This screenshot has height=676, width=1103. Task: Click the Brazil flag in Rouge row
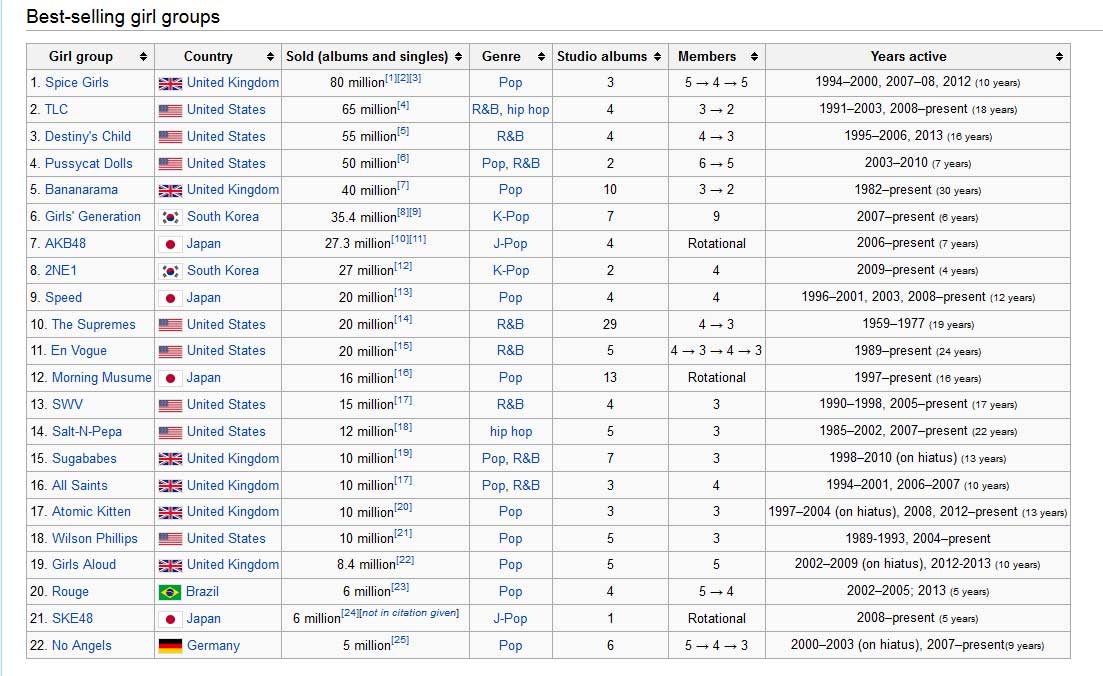coord(170,592)
